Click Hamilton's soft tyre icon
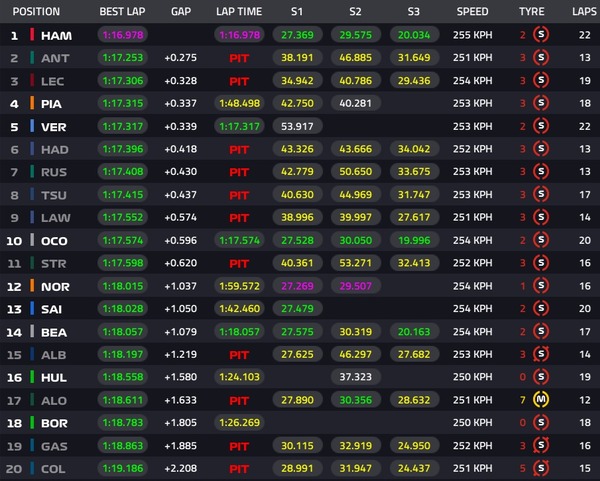600x481 pixels. (x=541, y=35)
